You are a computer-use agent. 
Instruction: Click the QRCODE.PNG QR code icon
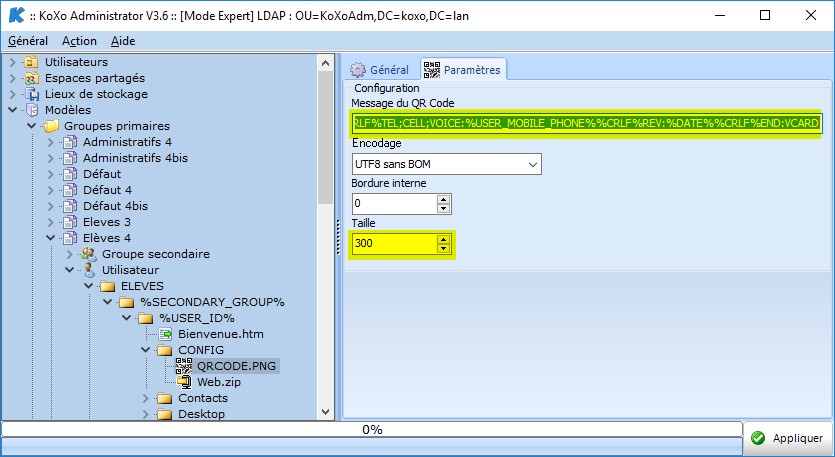pyautogui.click(x=184, y=366)
